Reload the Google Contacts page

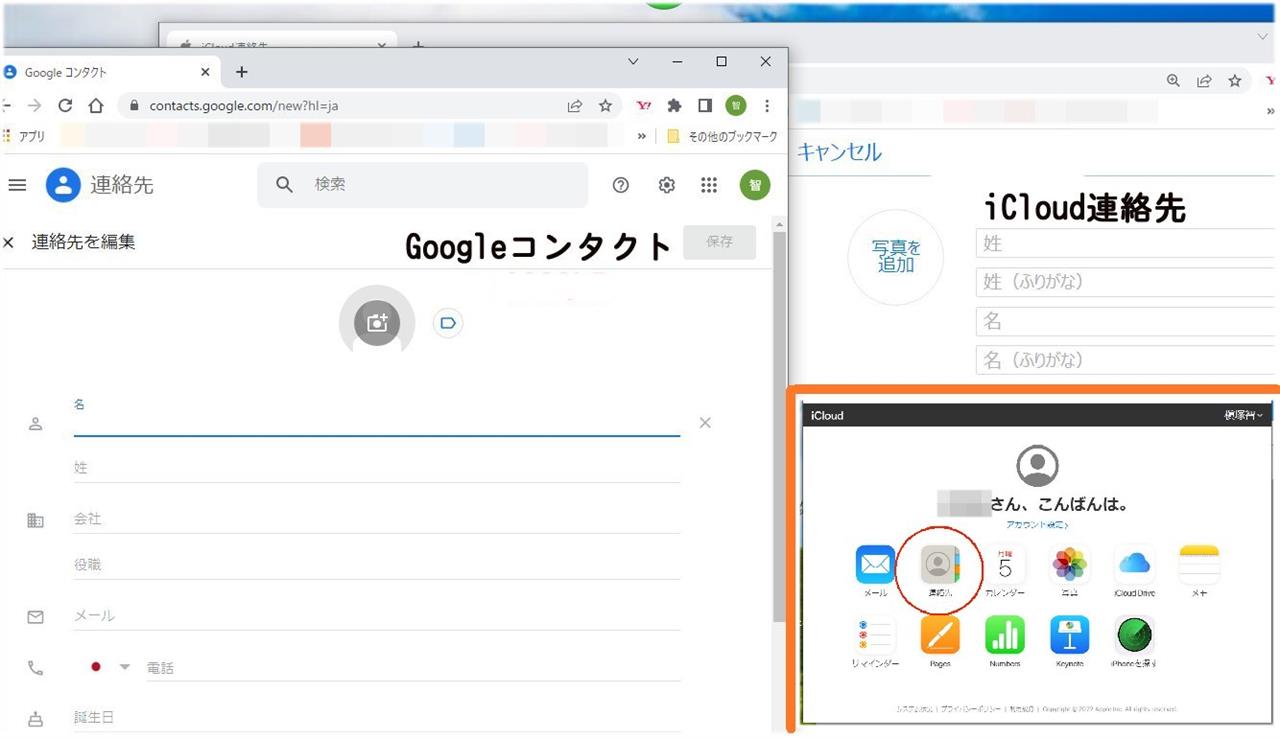pos(65,105)
